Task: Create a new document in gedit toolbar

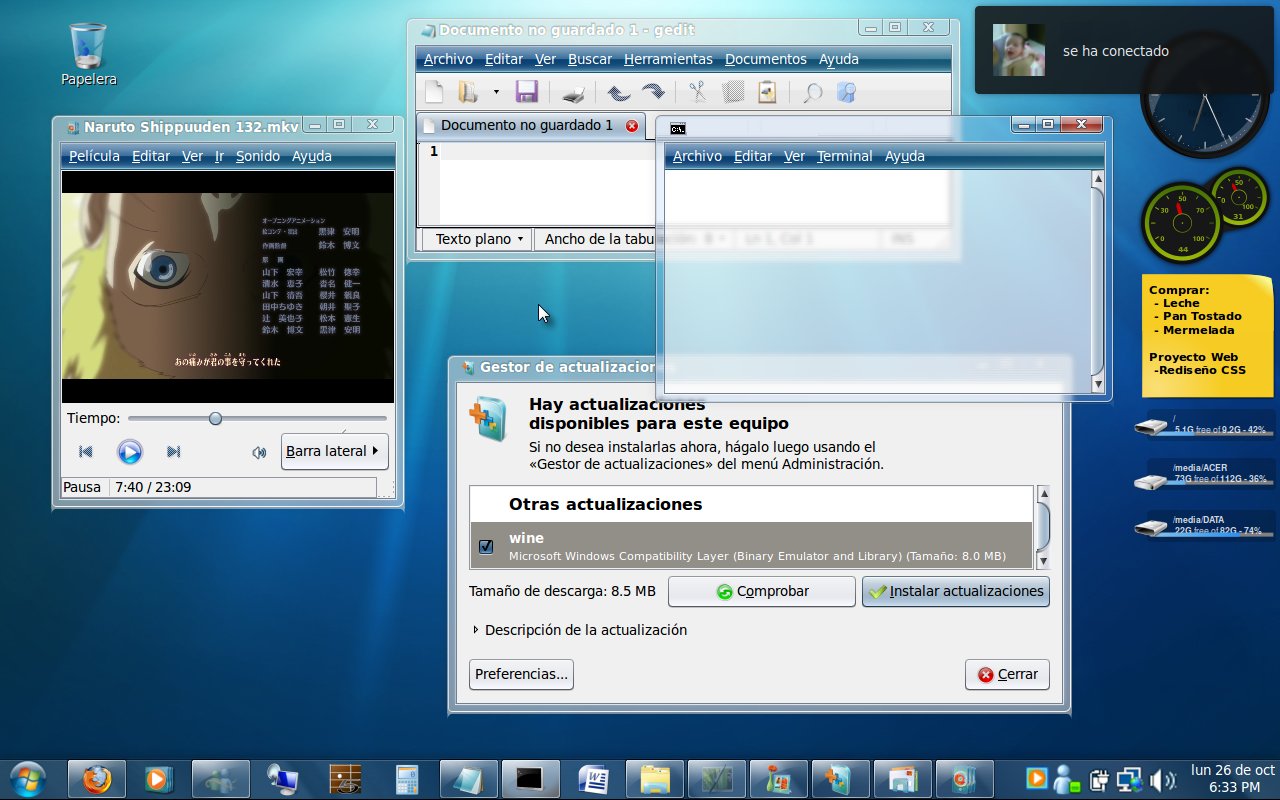Action: (x=434, y=93)
